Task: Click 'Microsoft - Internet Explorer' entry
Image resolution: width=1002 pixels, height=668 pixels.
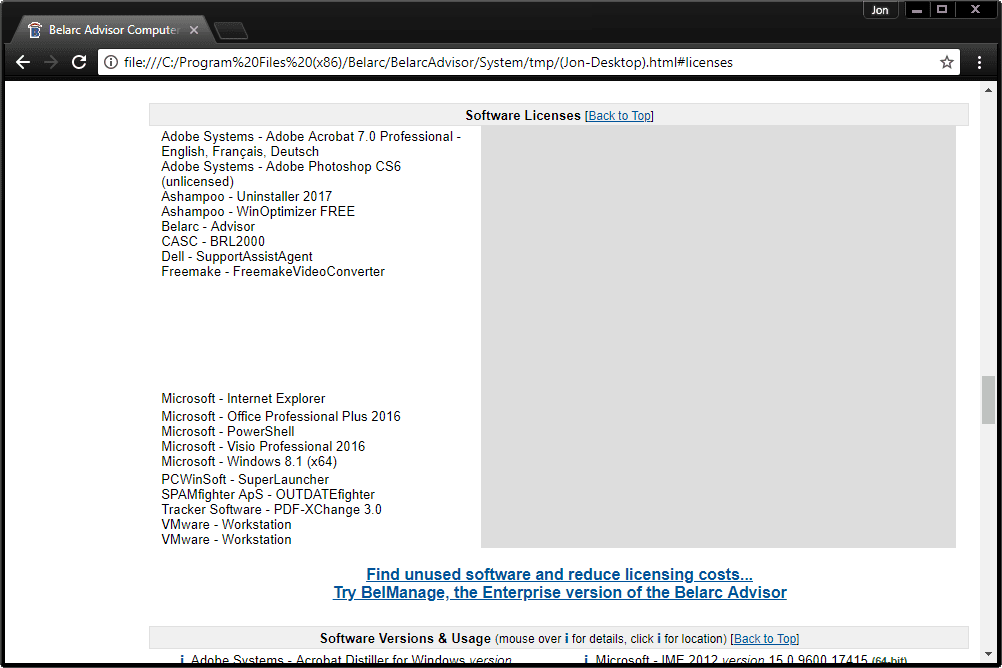Action: (243, 398)
